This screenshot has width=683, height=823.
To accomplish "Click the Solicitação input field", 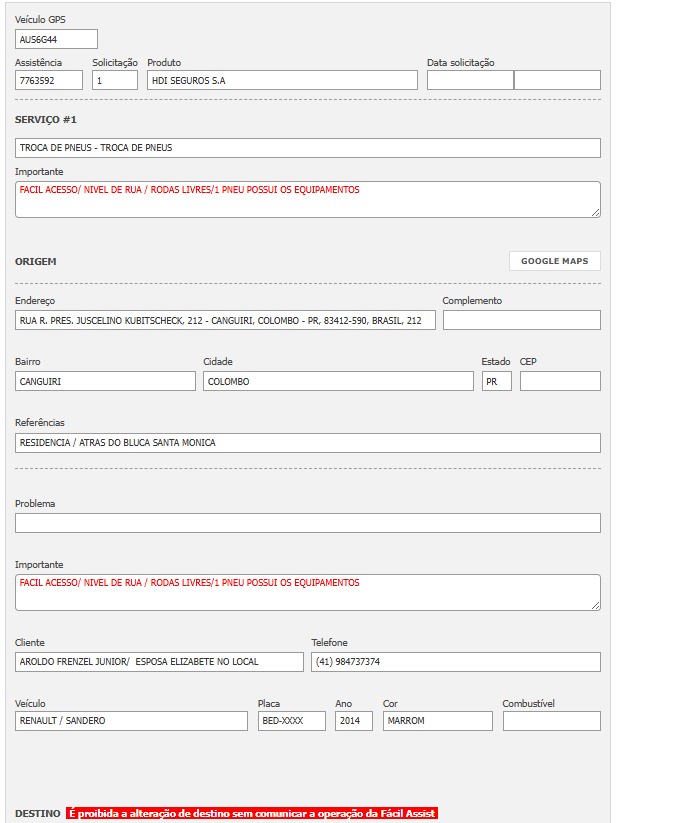I will (115, 80).
